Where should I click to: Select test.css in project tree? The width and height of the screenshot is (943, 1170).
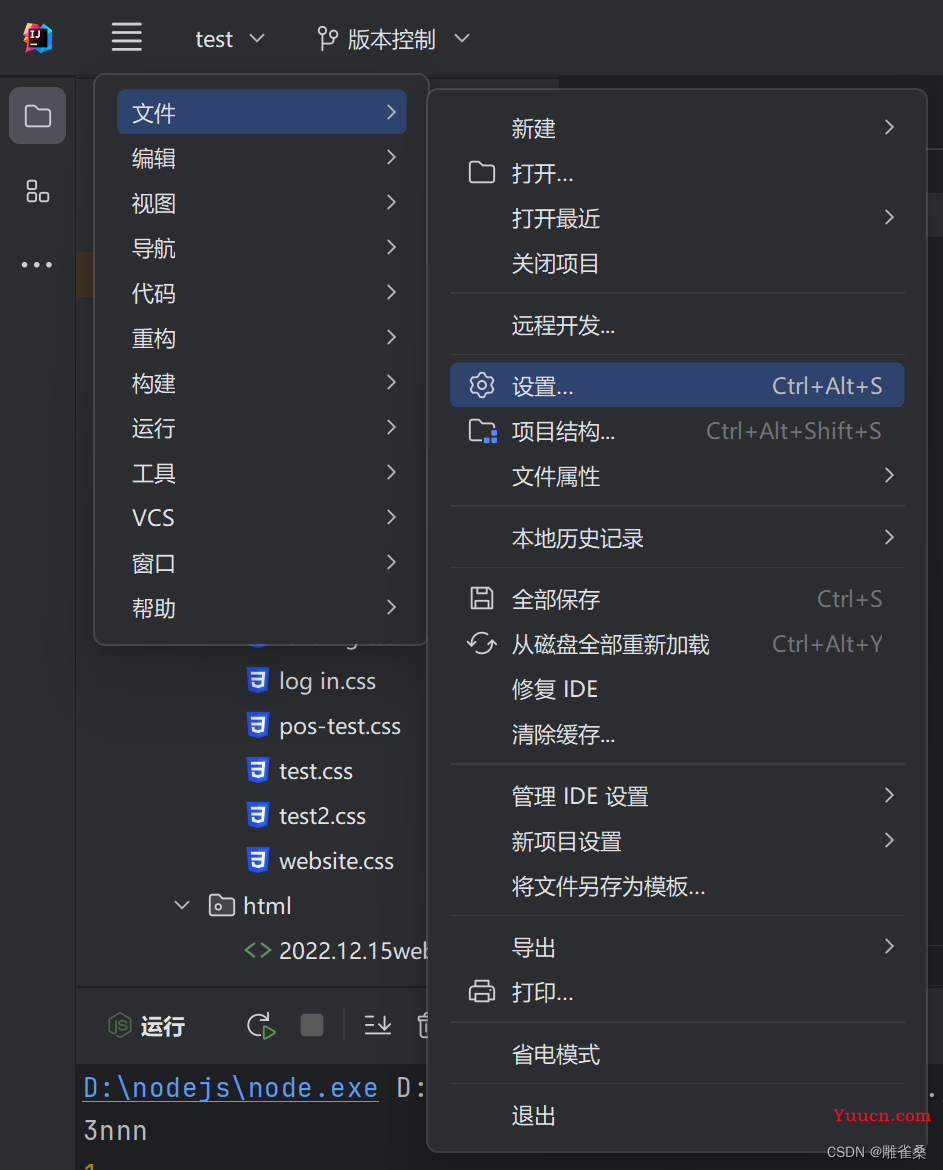tap(316, 771)
